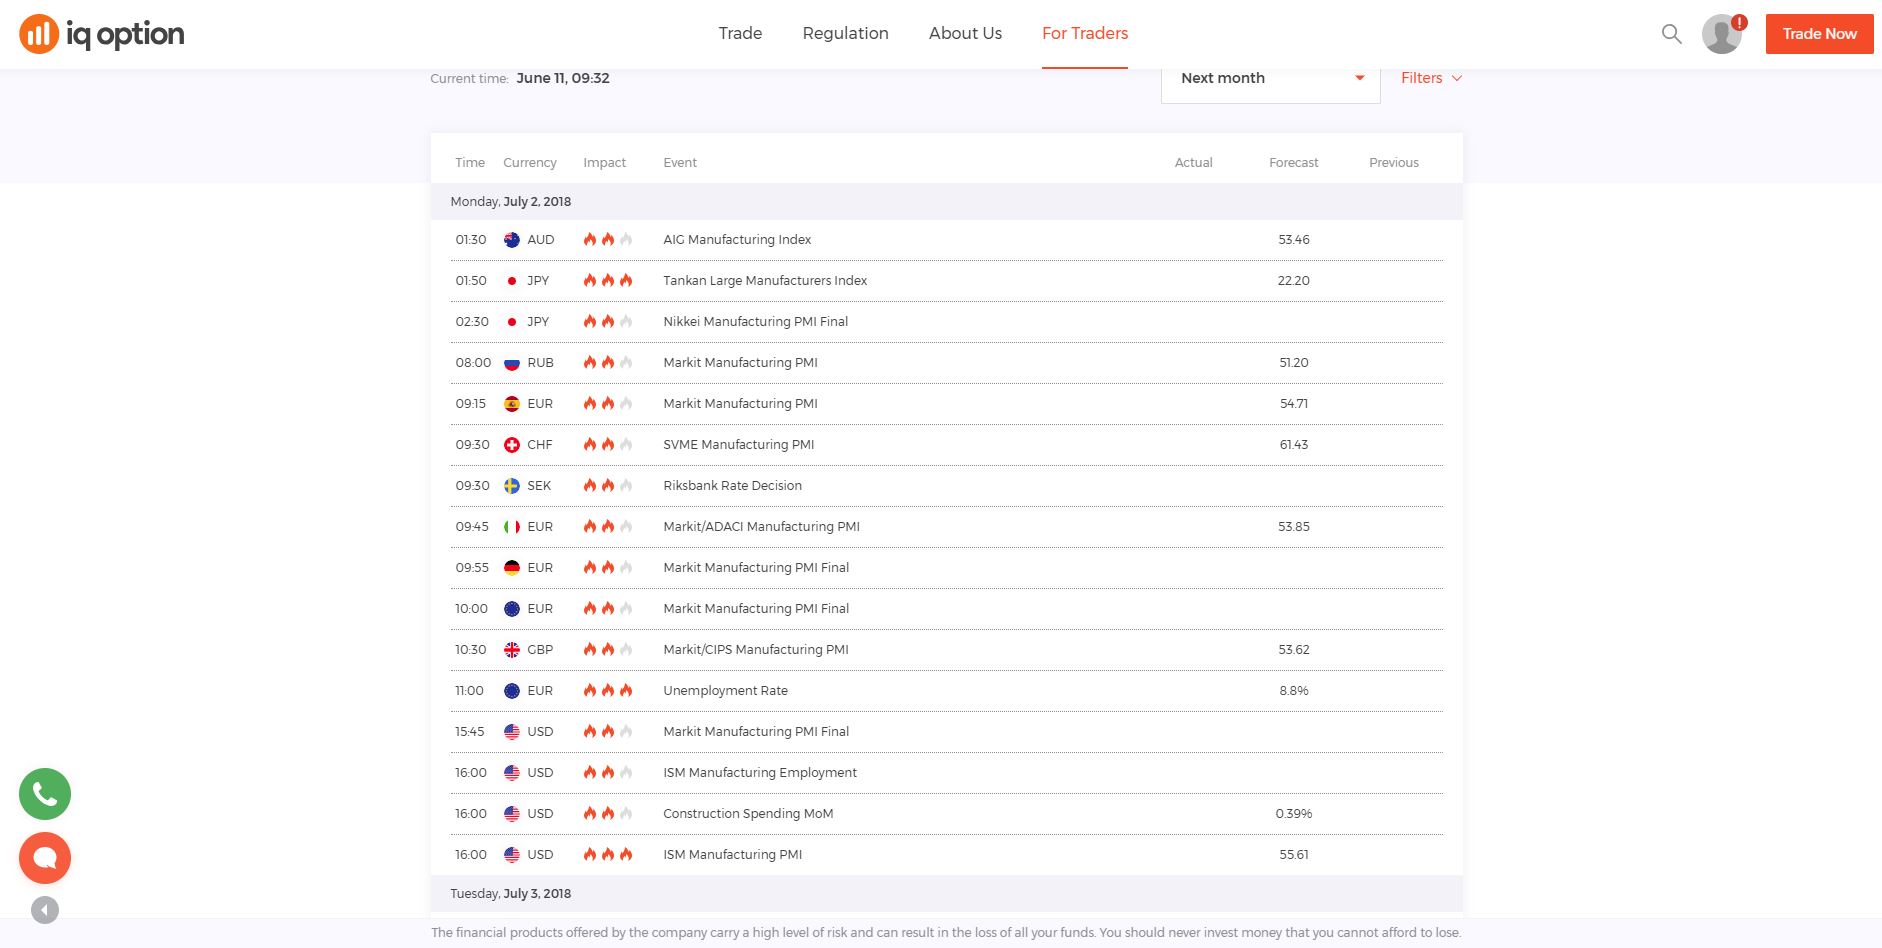This screenshot has height=948, width=1882.
Task: Click the Spanish flag at 09:15
Action: 512,404
